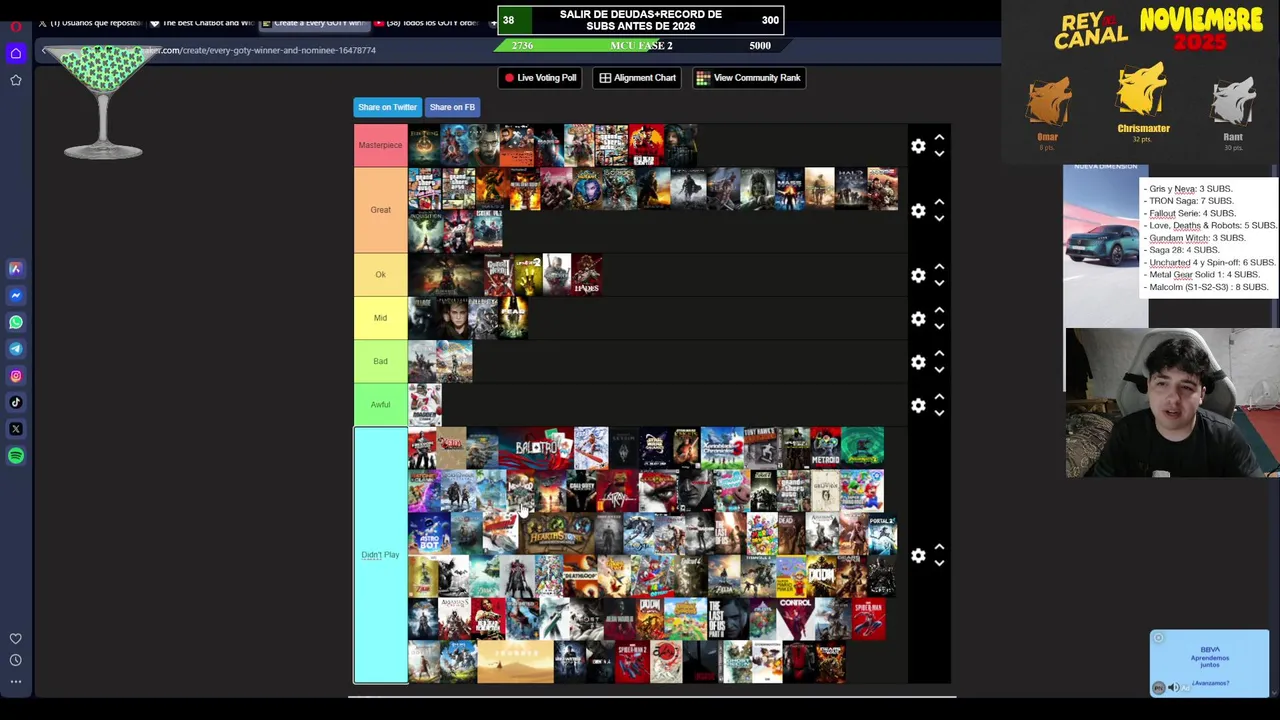Go to Opera home start page icon
Image resolution: width=1280 pixels, height=720 pixels.
pos(16,53)
